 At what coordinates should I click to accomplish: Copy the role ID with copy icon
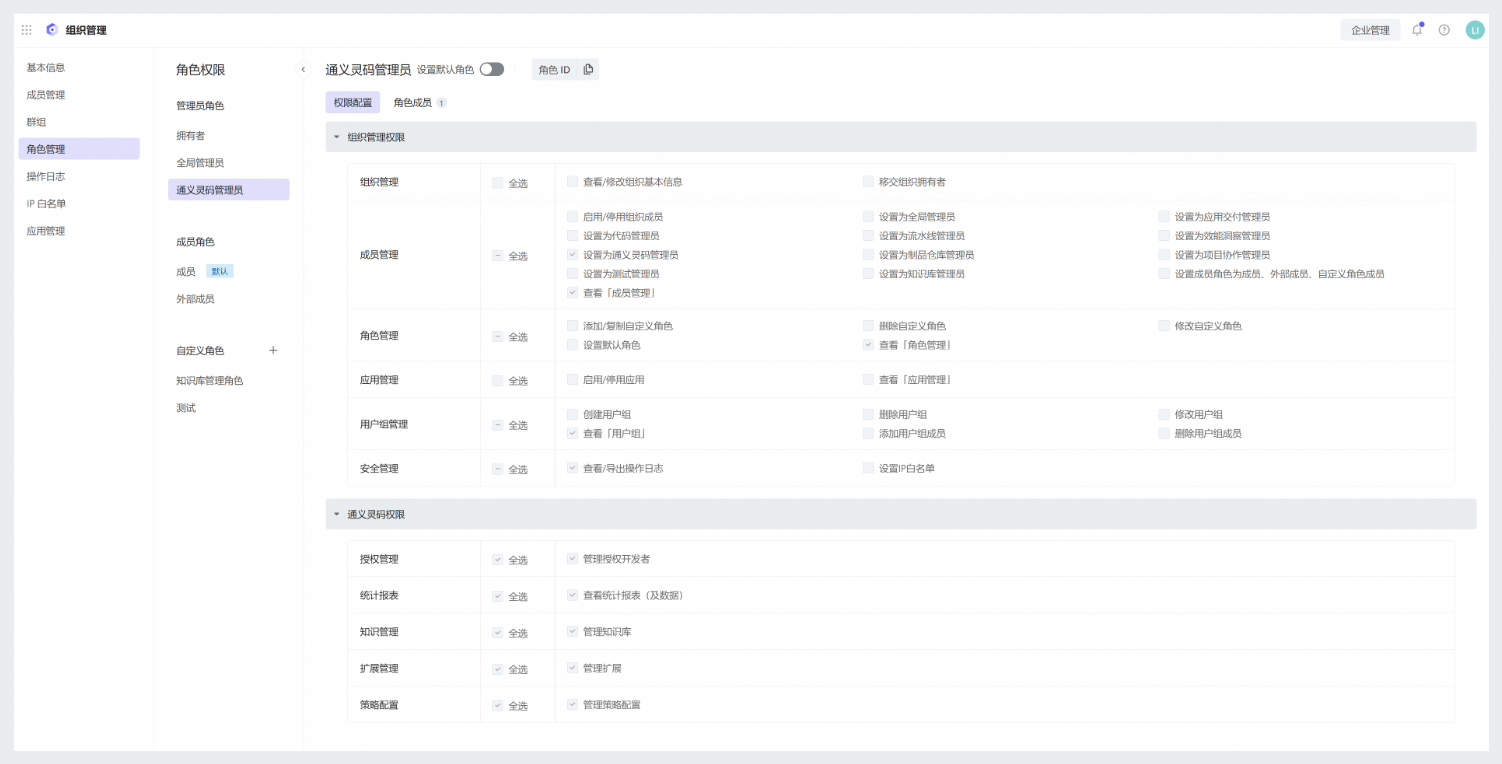588,69
